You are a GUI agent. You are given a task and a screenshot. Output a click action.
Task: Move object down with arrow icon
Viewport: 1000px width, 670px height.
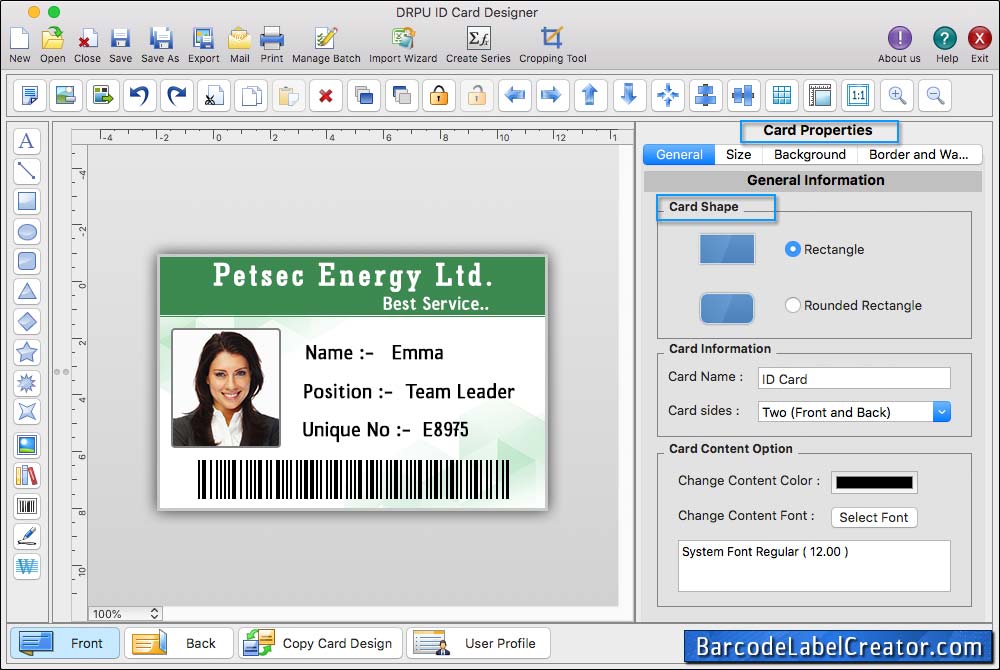pyautogui.click(x=629, y=96)
